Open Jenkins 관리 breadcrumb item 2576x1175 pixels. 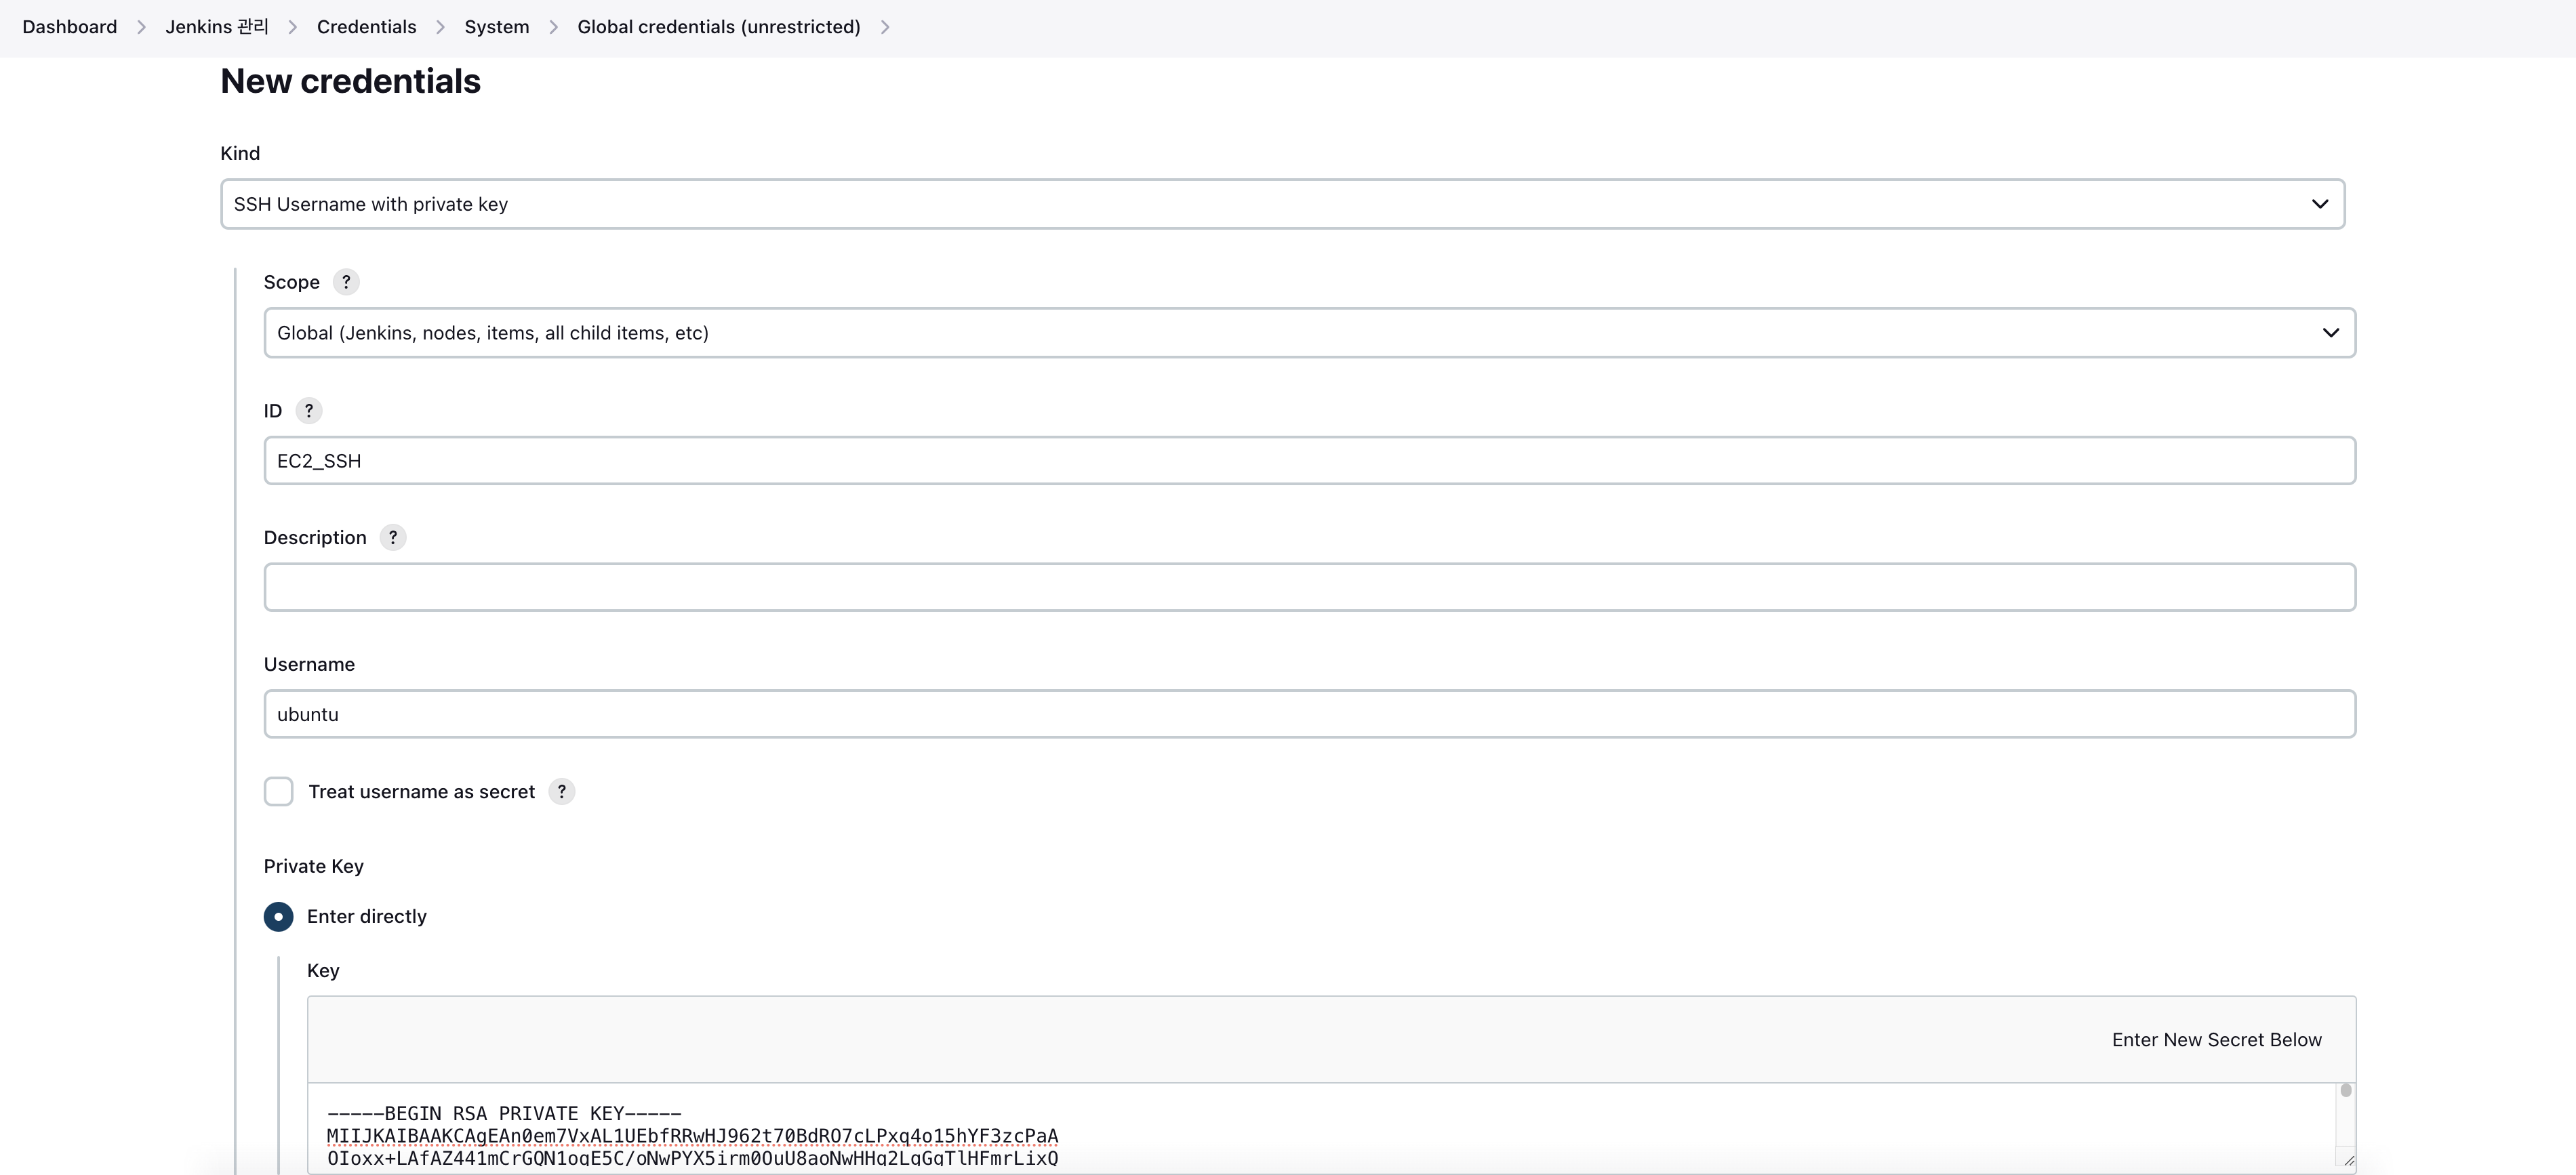point(217,27)
